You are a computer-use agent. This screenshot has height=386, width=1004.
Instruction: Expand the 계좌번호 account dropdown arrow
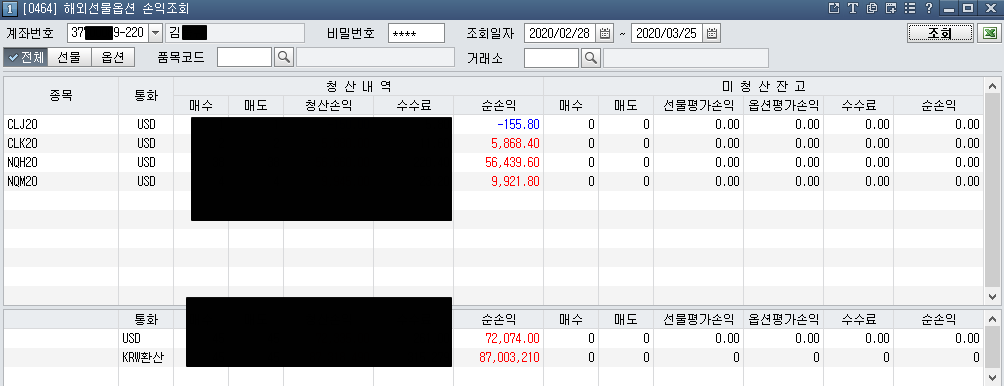point(156,33)
